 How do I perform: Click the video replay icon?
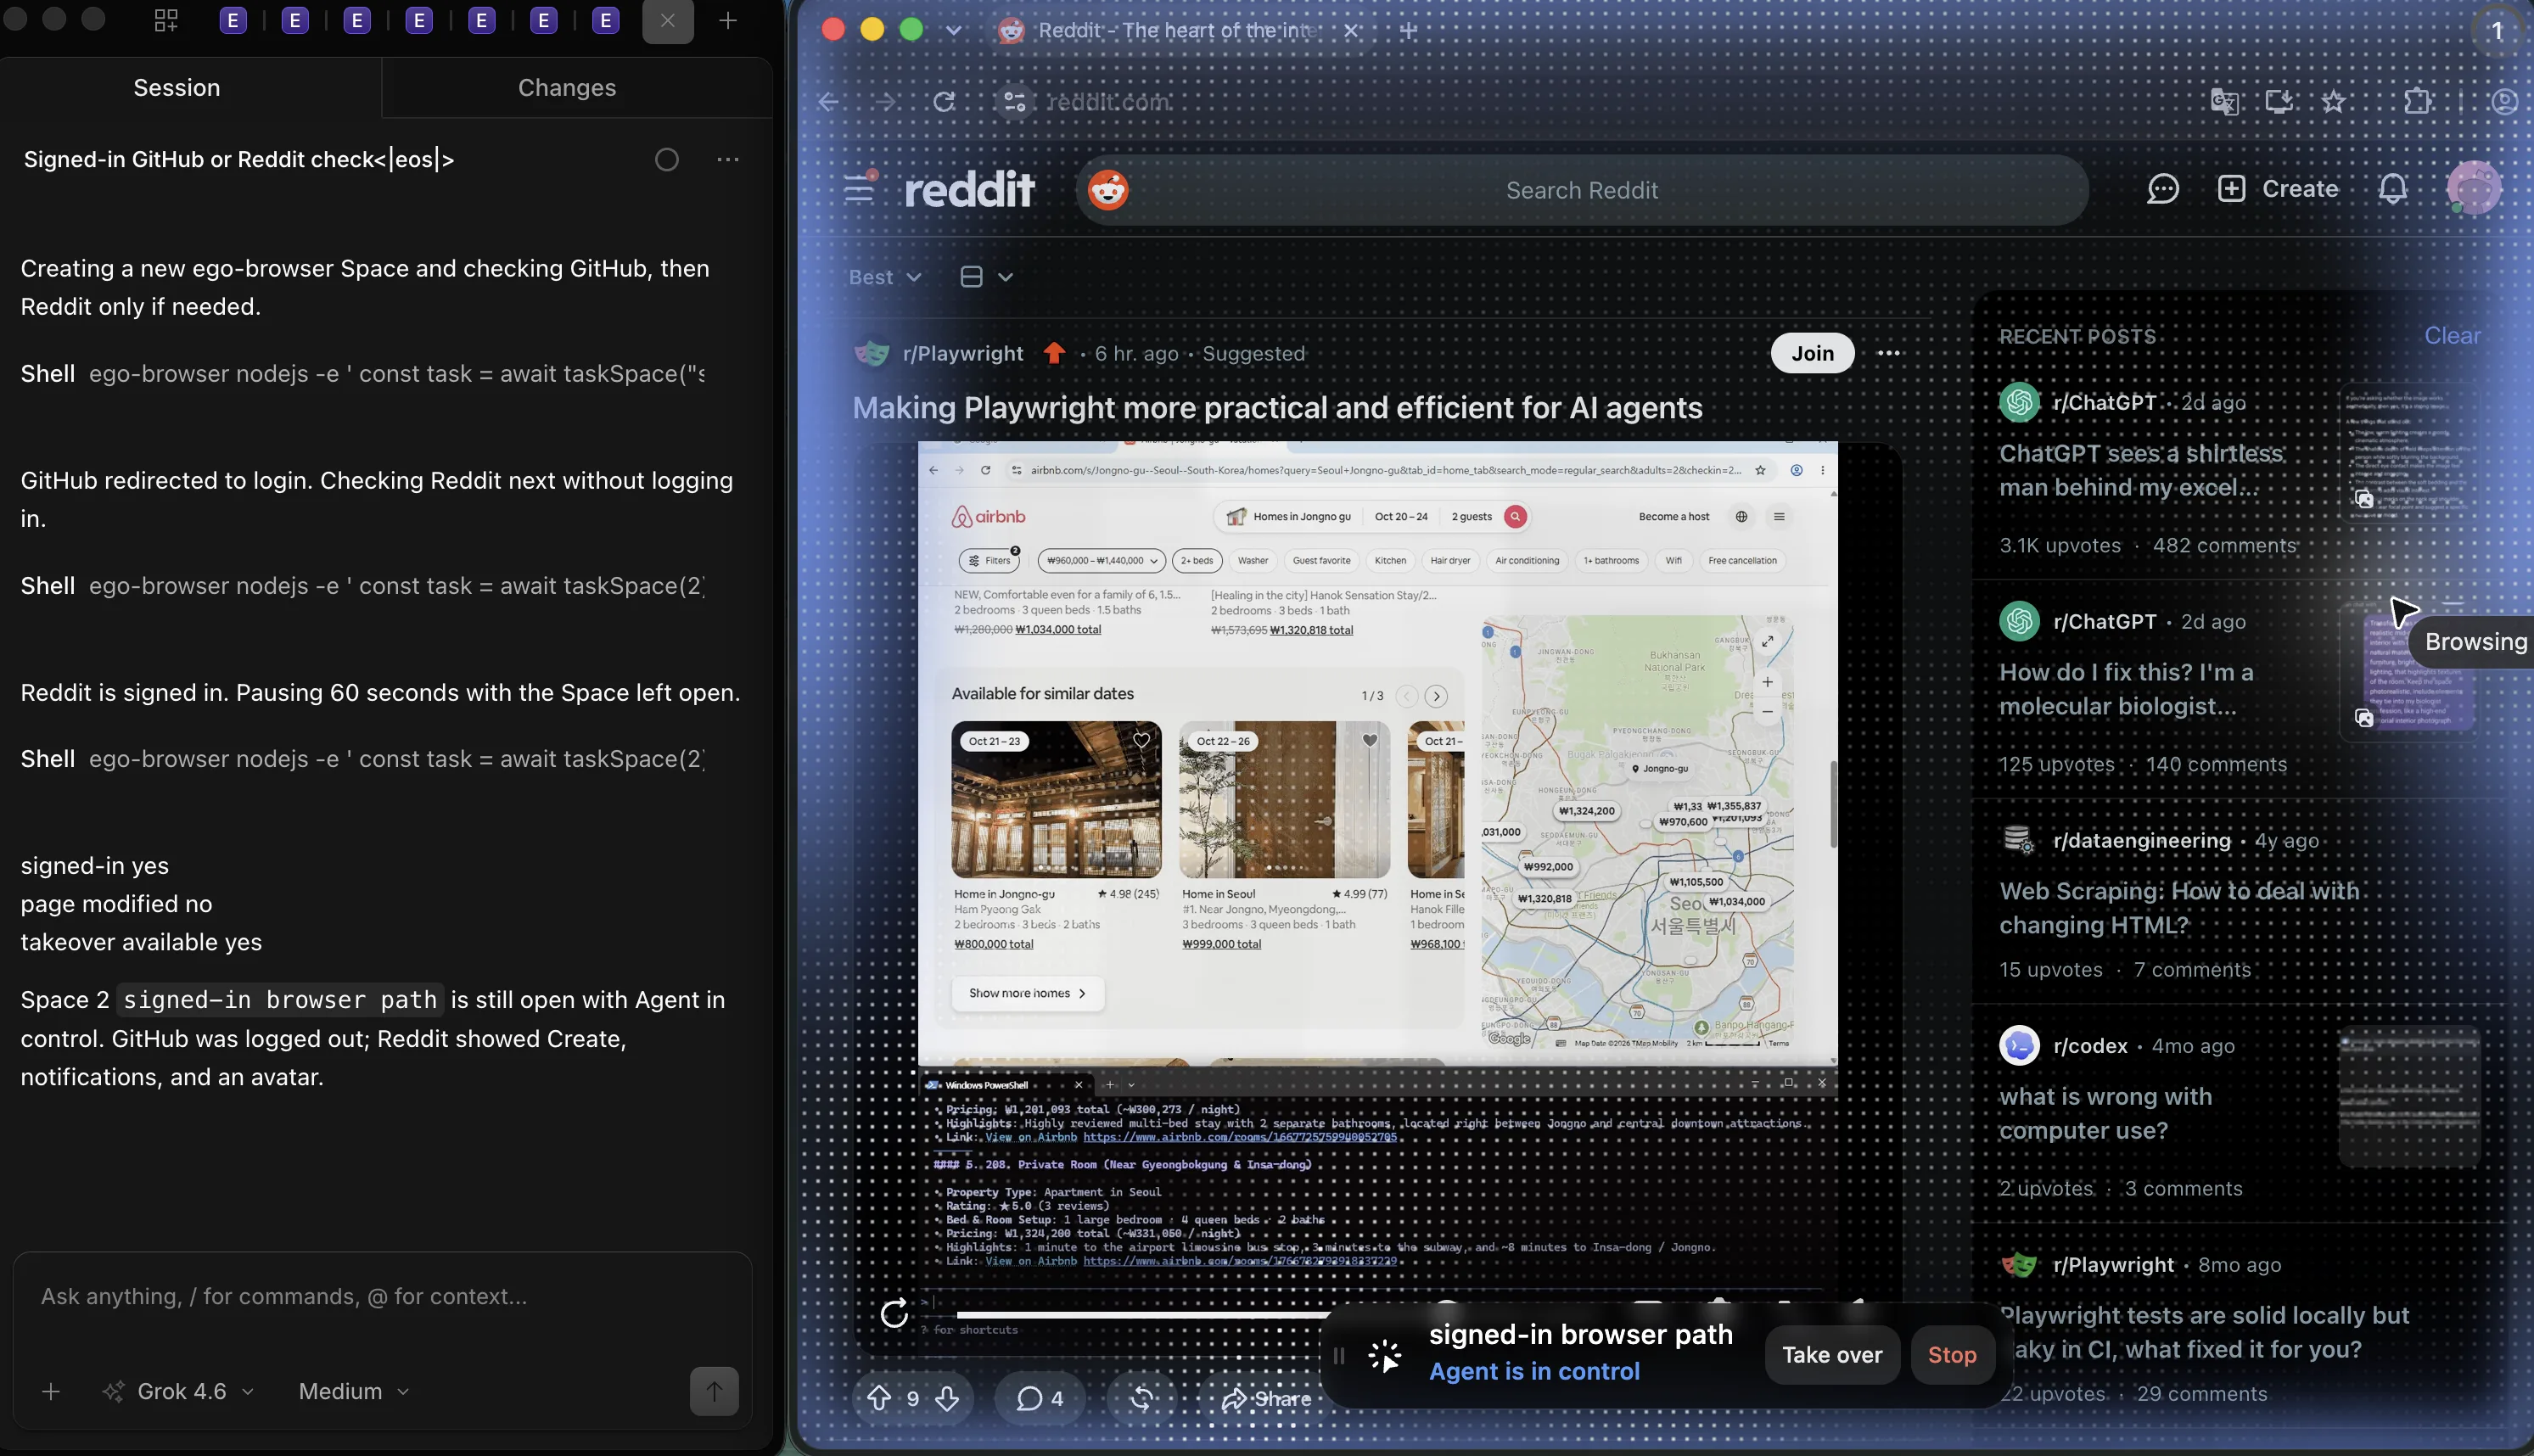[894, 1312]
